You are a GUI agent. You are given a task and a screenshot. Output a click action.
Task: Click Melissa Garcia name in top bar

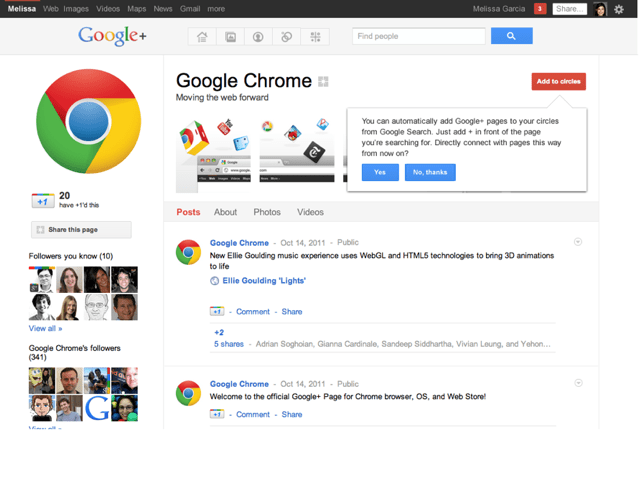tap(499, 9)
